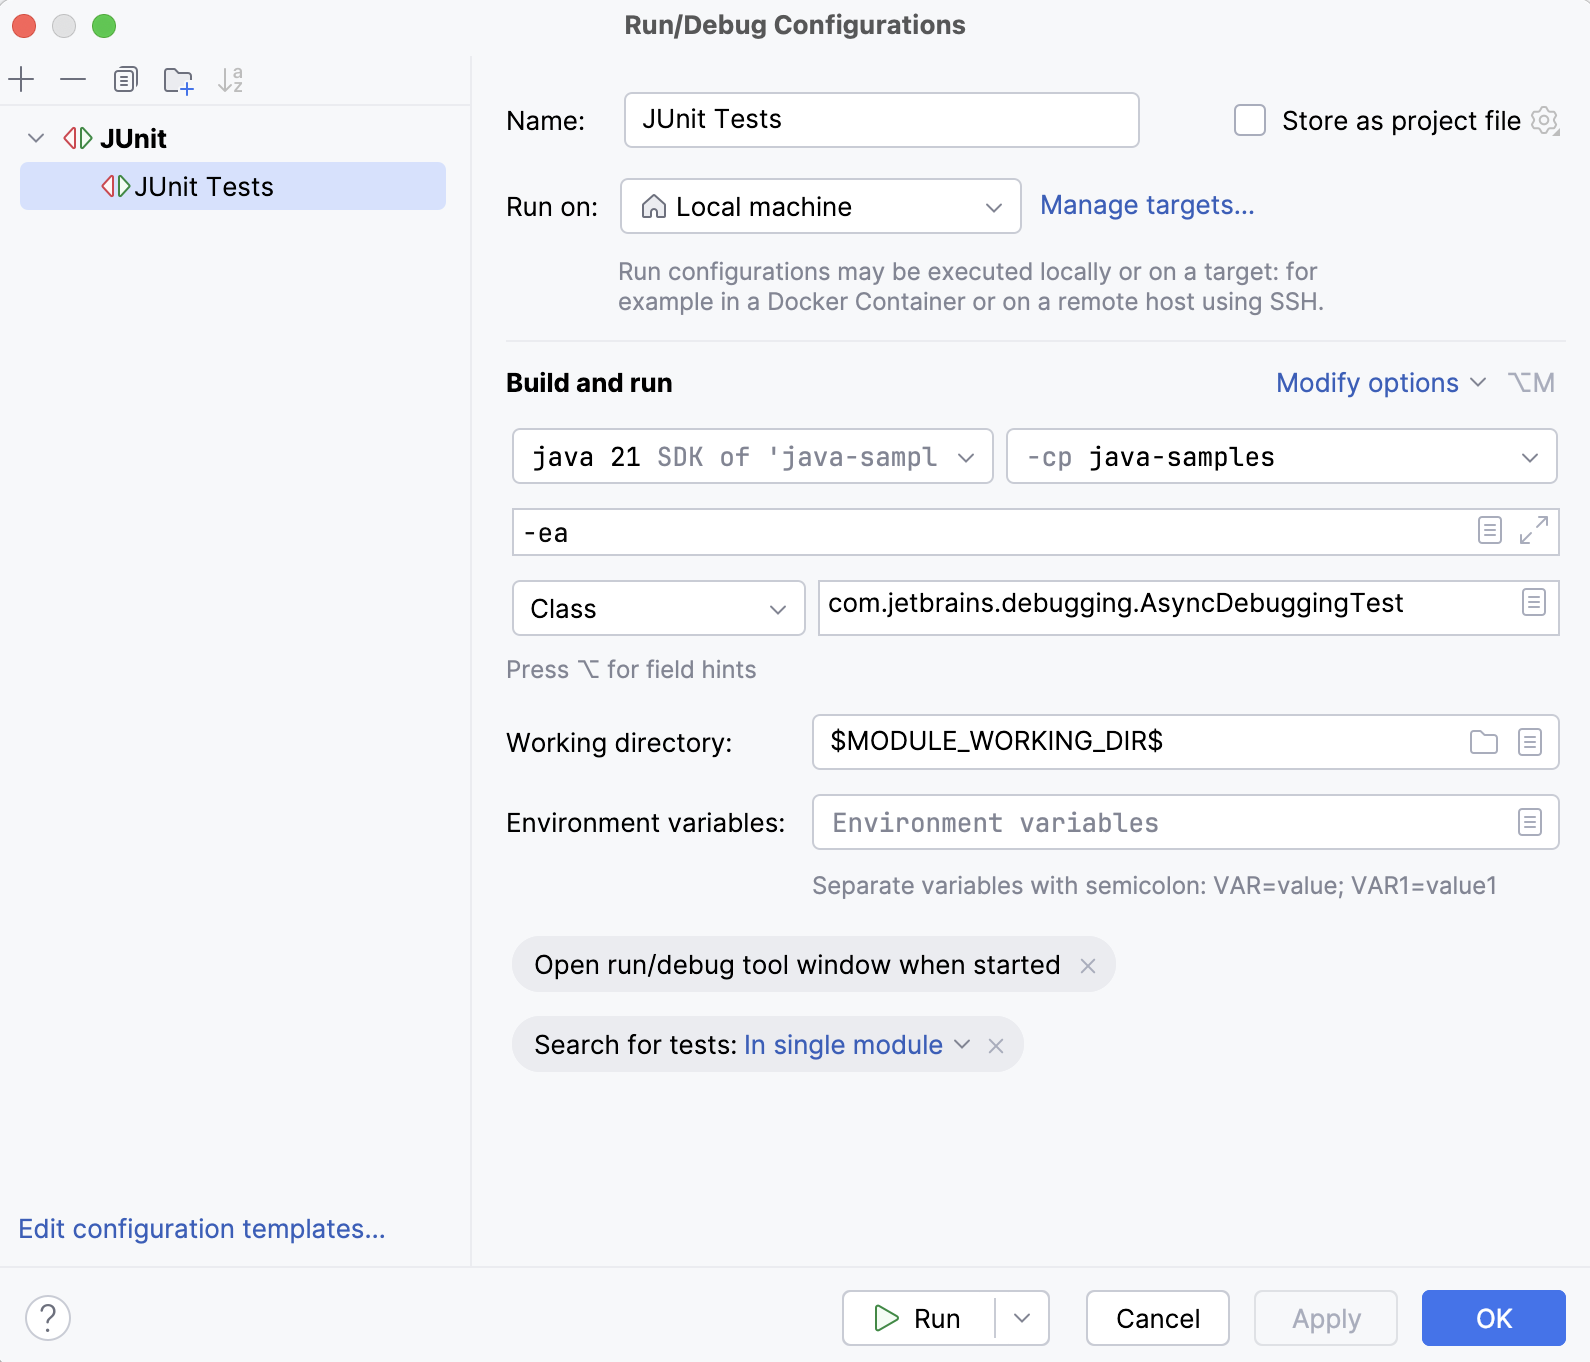The height and width of the screenshot is (1362, 1590).
Task: Create a new configuration folder
Action: point(178,80)
